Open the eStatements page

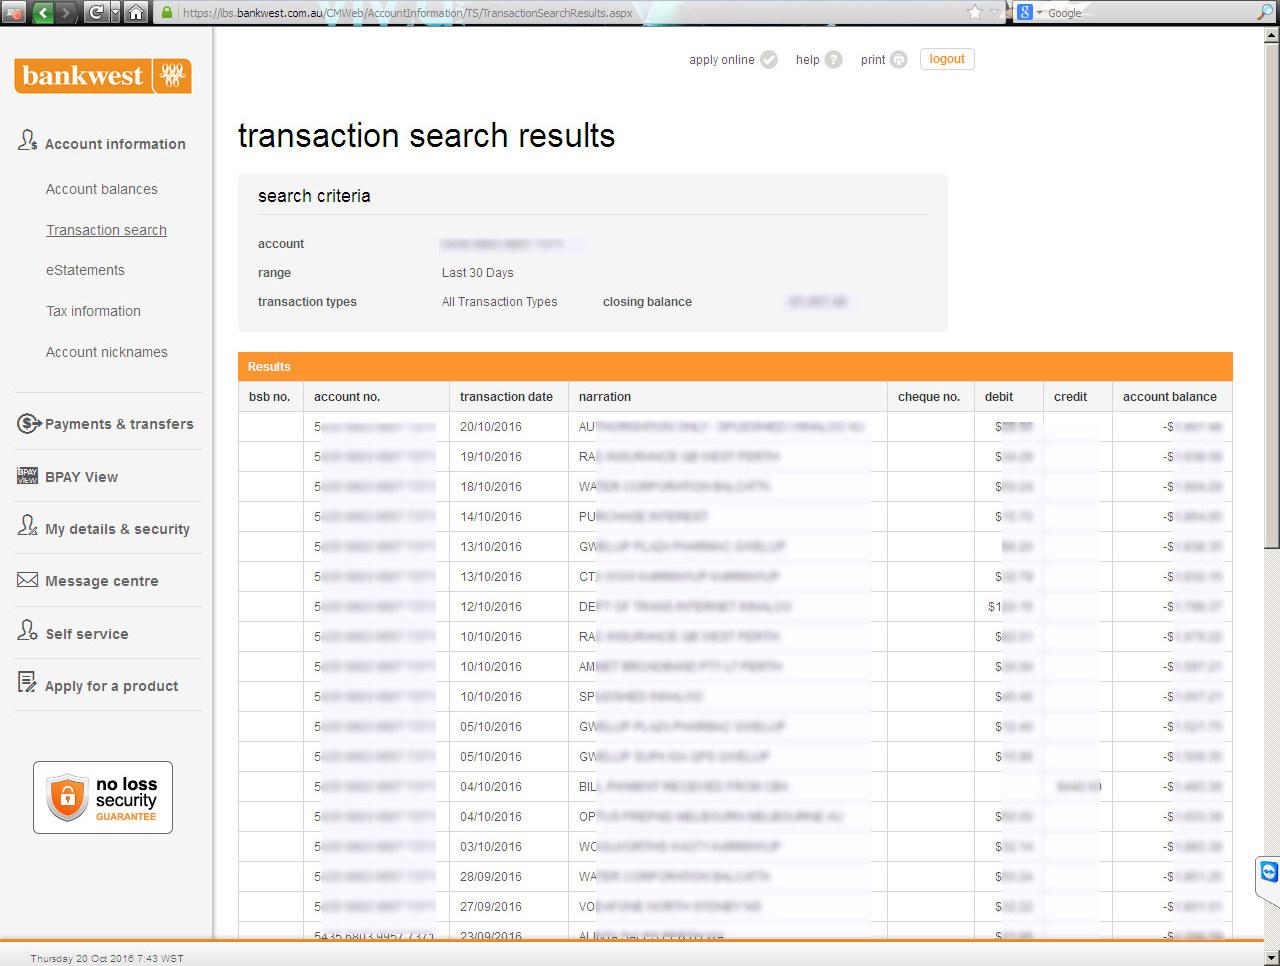tap(85, 270)
